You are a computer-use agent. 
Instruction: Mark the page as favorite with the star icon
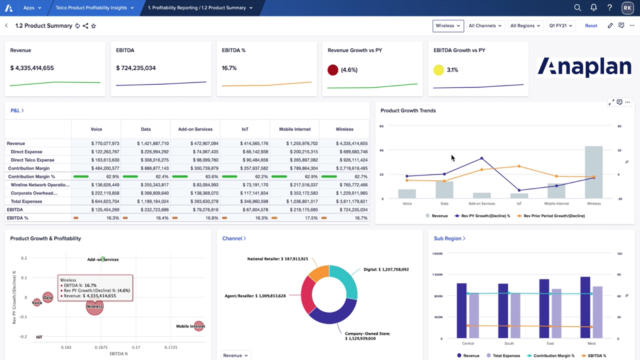[93, 26]
